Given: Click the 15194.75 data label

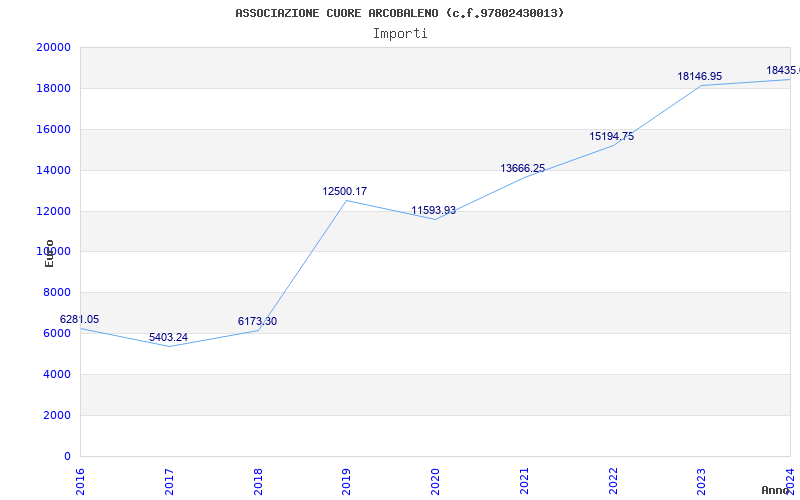Looking at the screenshot, I should (611, 136).
